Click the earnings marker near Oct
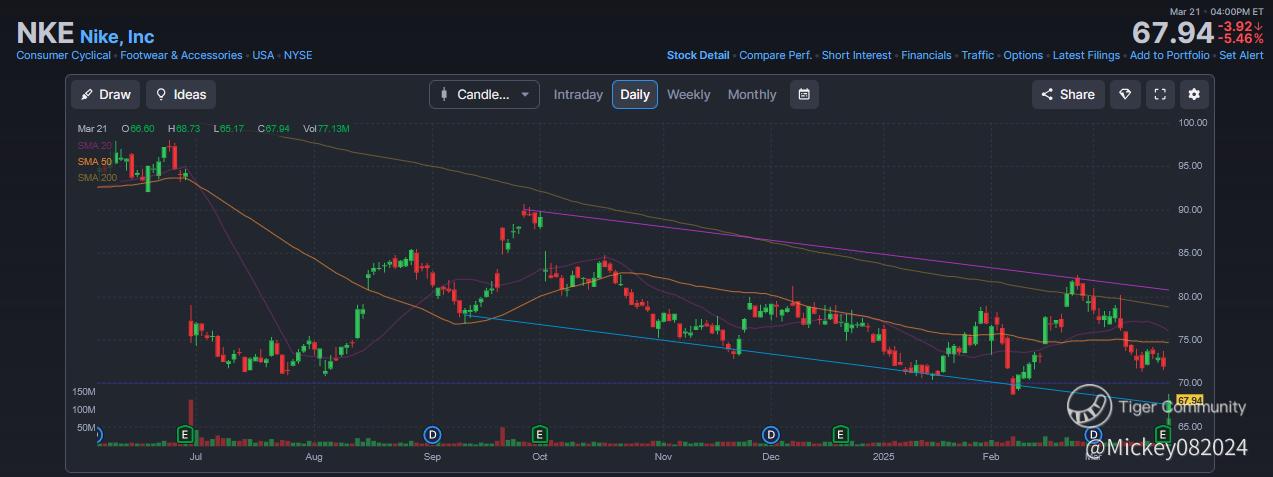1273x477 pixels. [539, 434]
